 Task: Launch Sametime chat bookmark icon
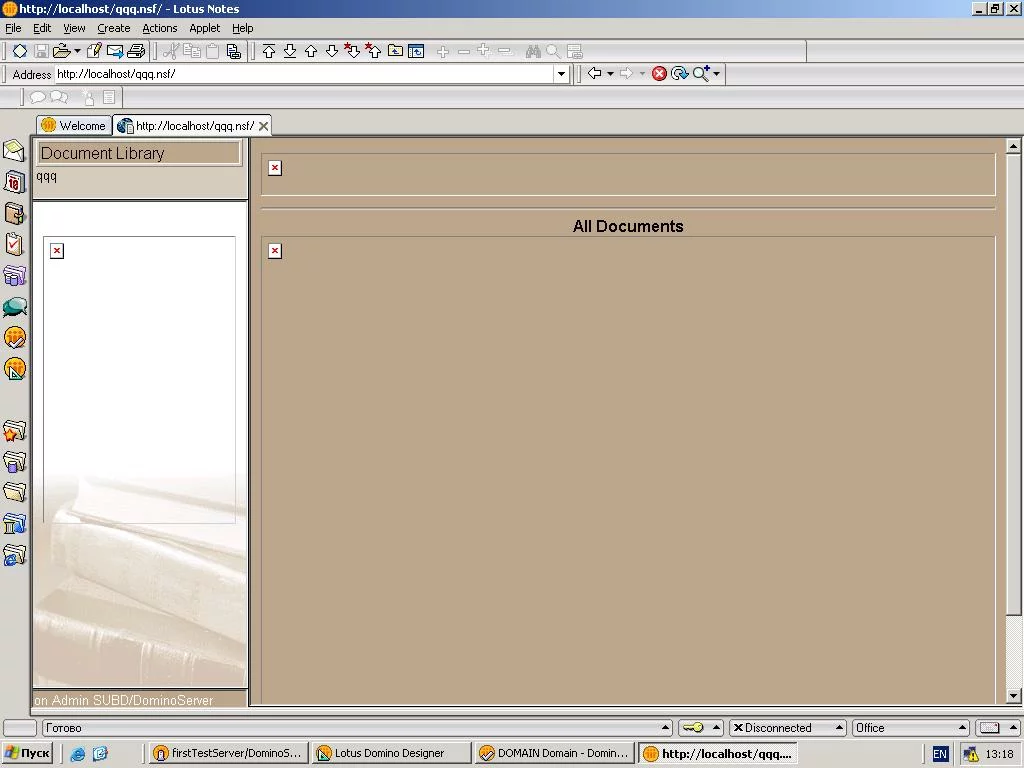(x=14, y=307)
